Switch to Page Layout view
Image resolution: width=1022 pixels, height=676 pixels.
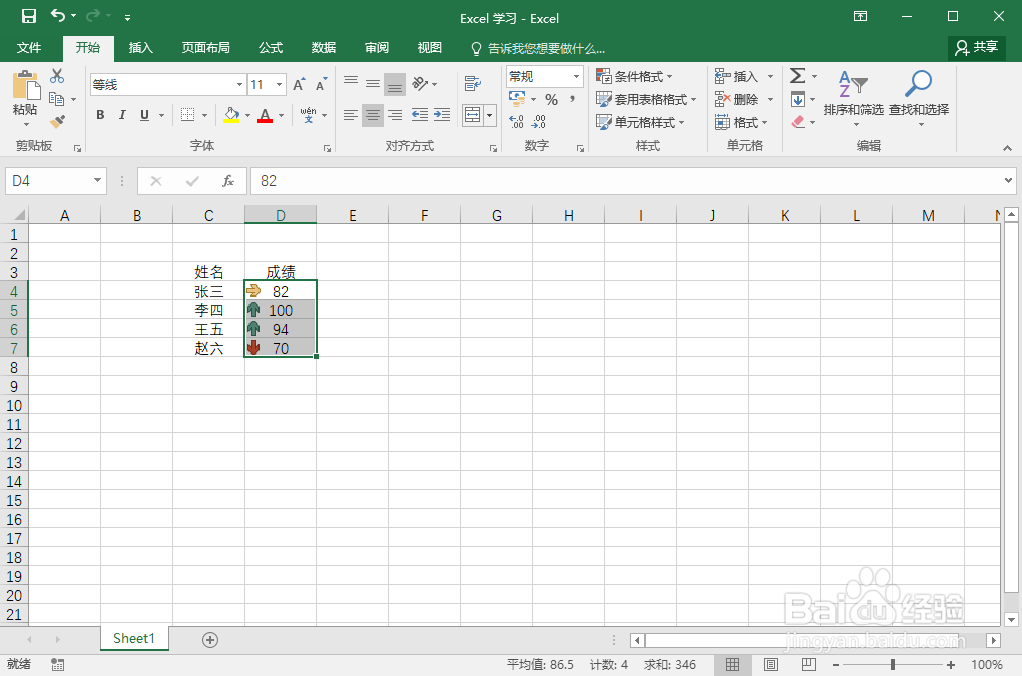pyautogui.click(x=770, y=664)
